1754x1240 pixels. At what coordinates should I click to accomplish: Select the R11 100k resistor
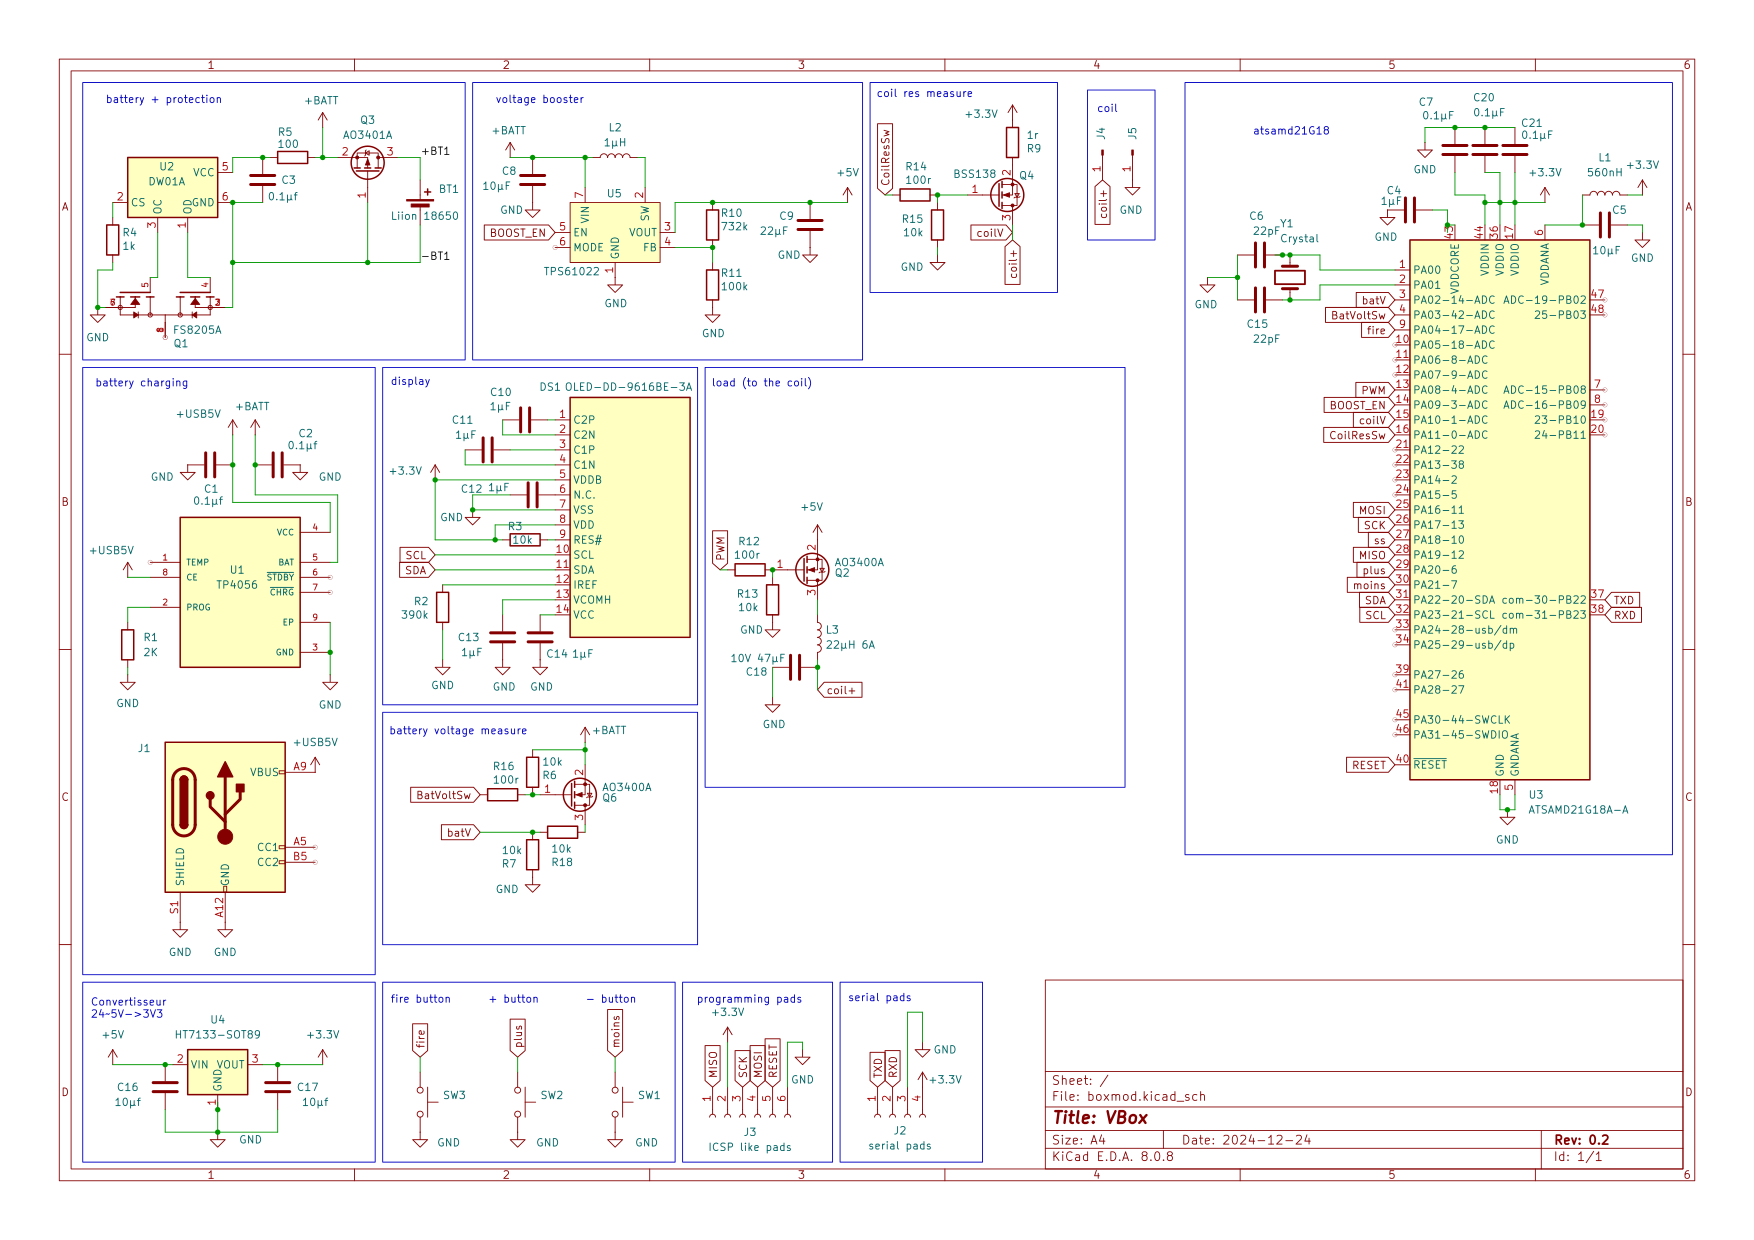(712, 284)
